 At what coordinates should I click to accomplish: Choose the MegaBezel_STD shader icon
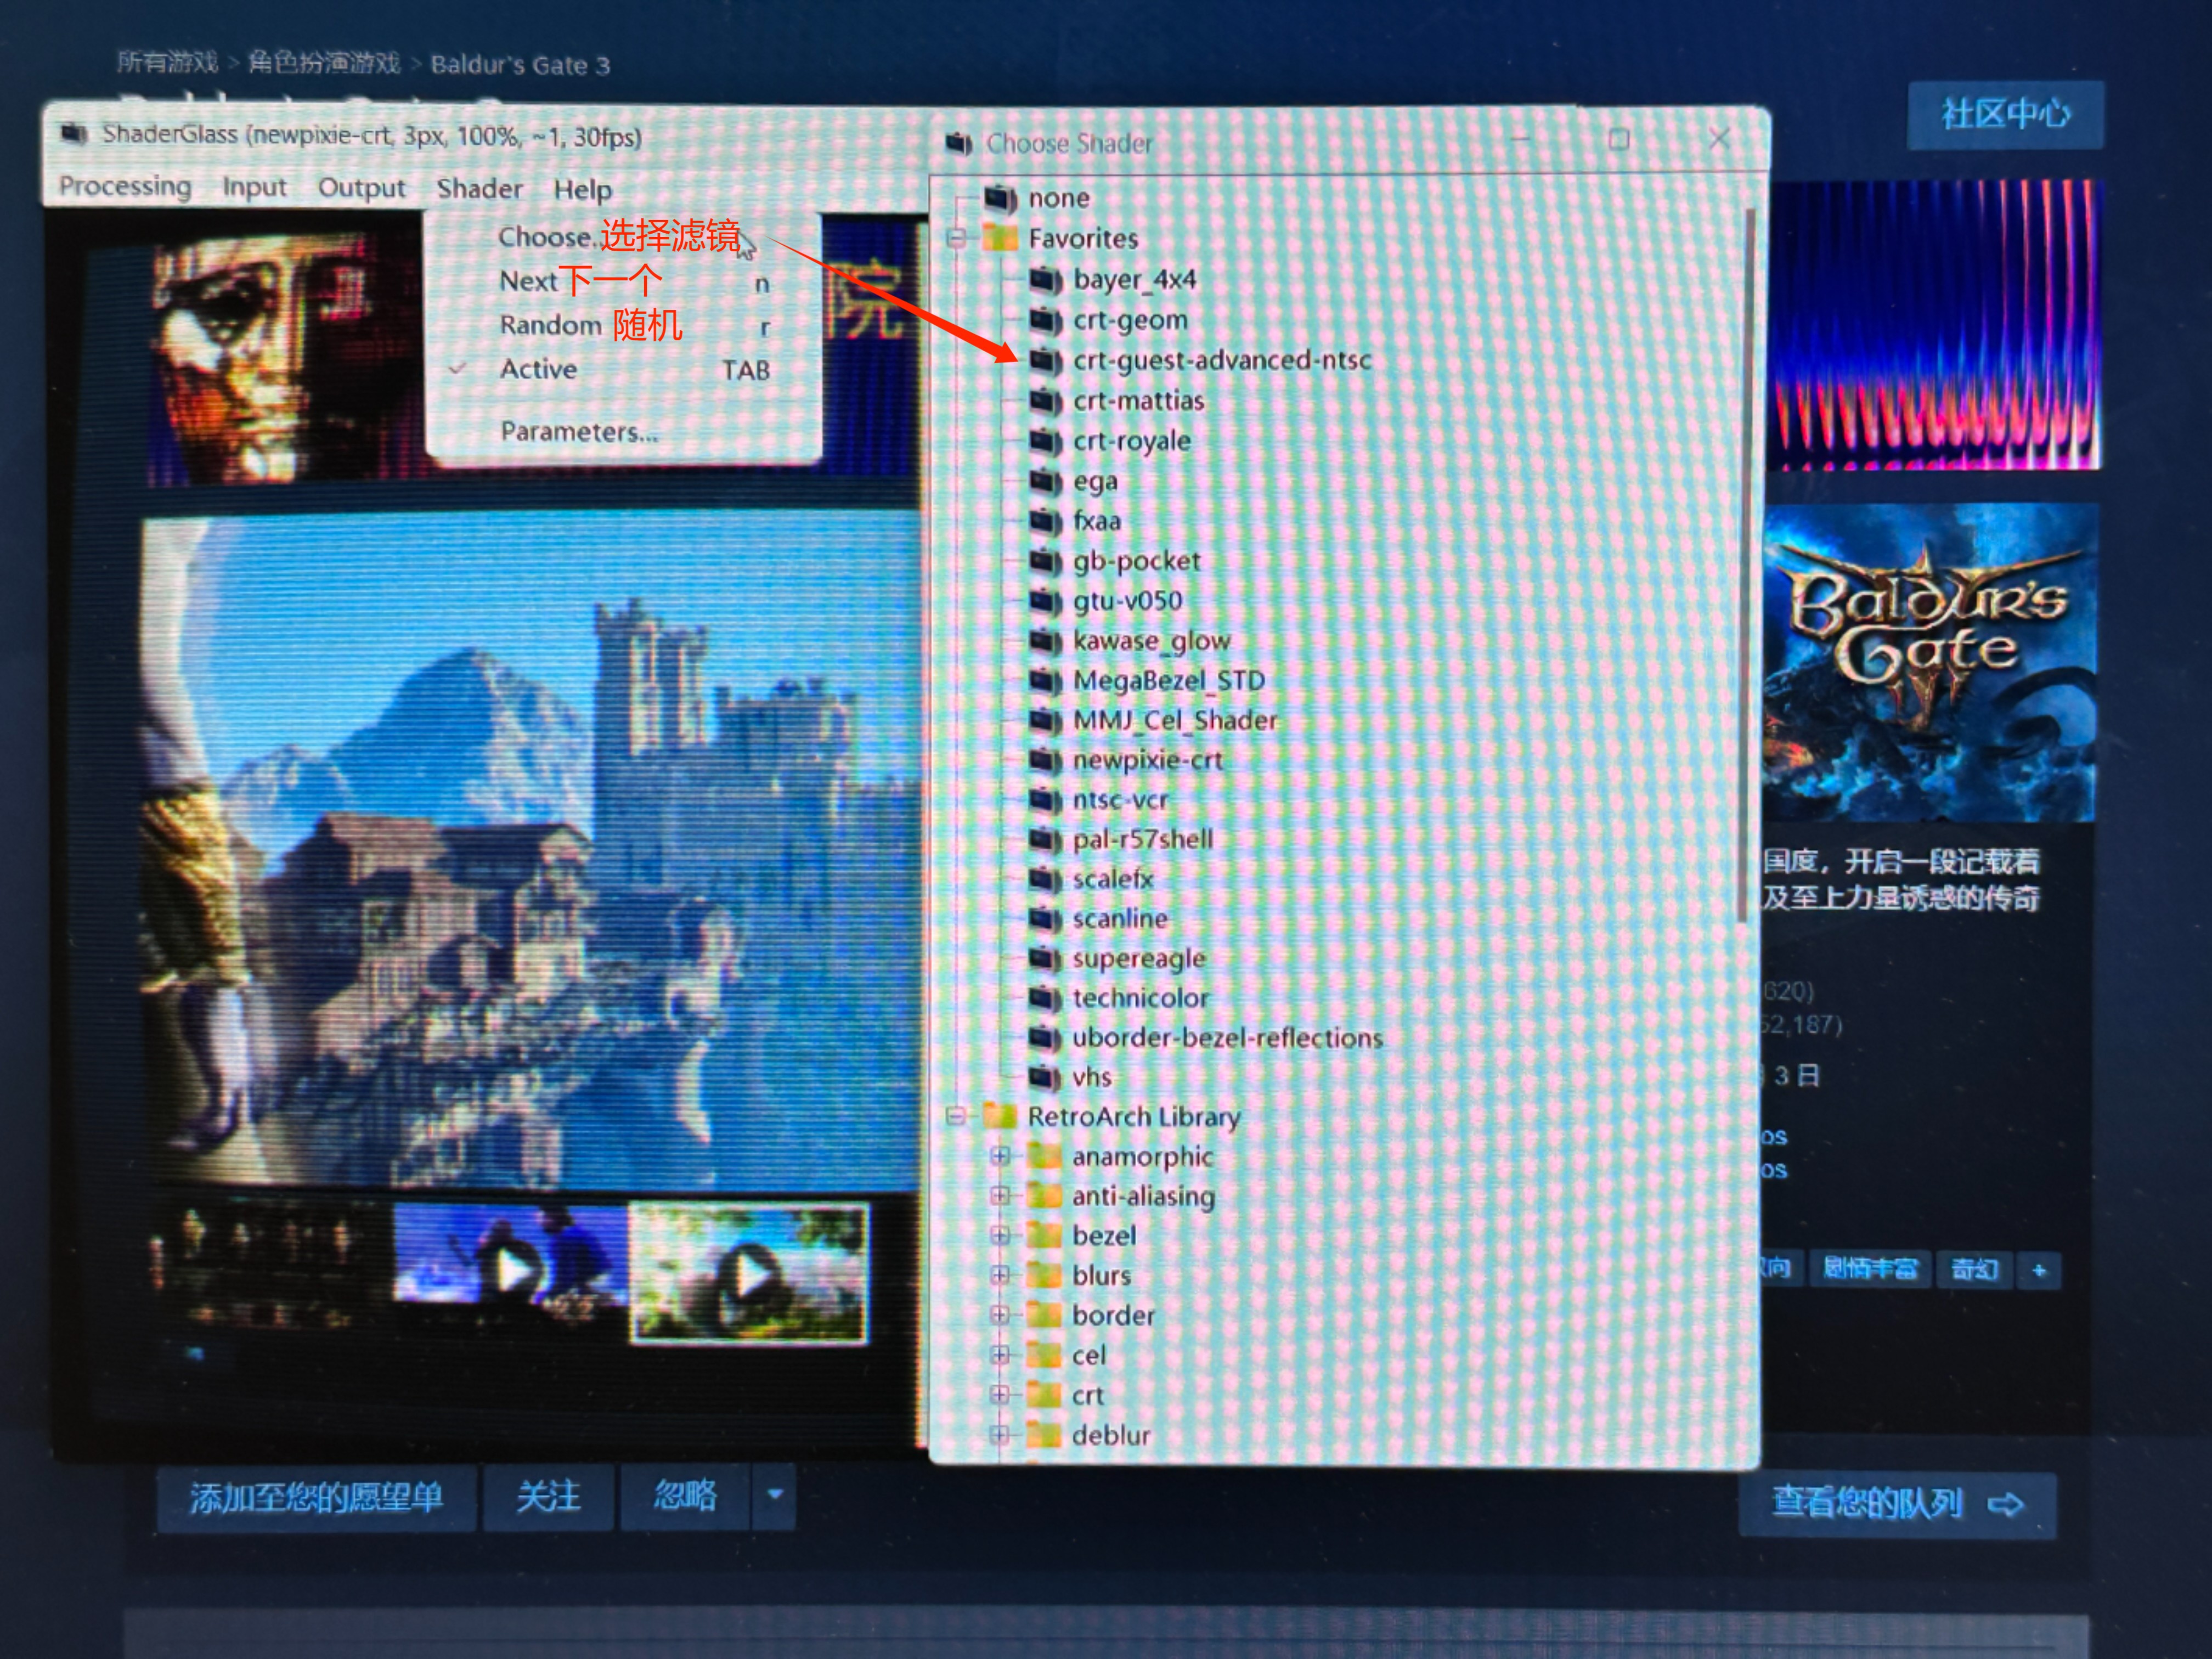click(x=1045, y=681)
